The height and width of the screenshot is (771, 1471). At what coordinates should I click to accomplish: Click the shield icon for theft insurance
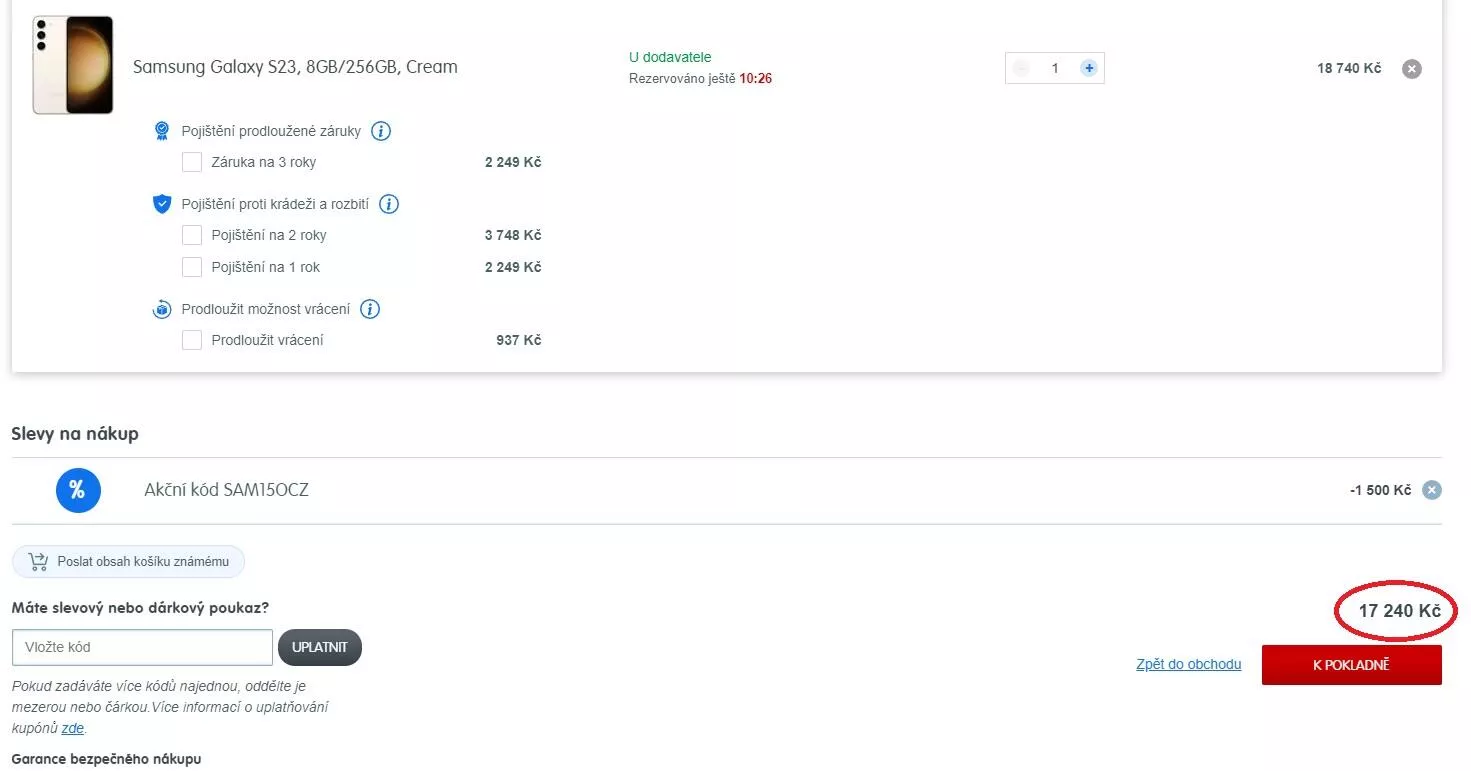pyautogui.click(x=162, y=204)
